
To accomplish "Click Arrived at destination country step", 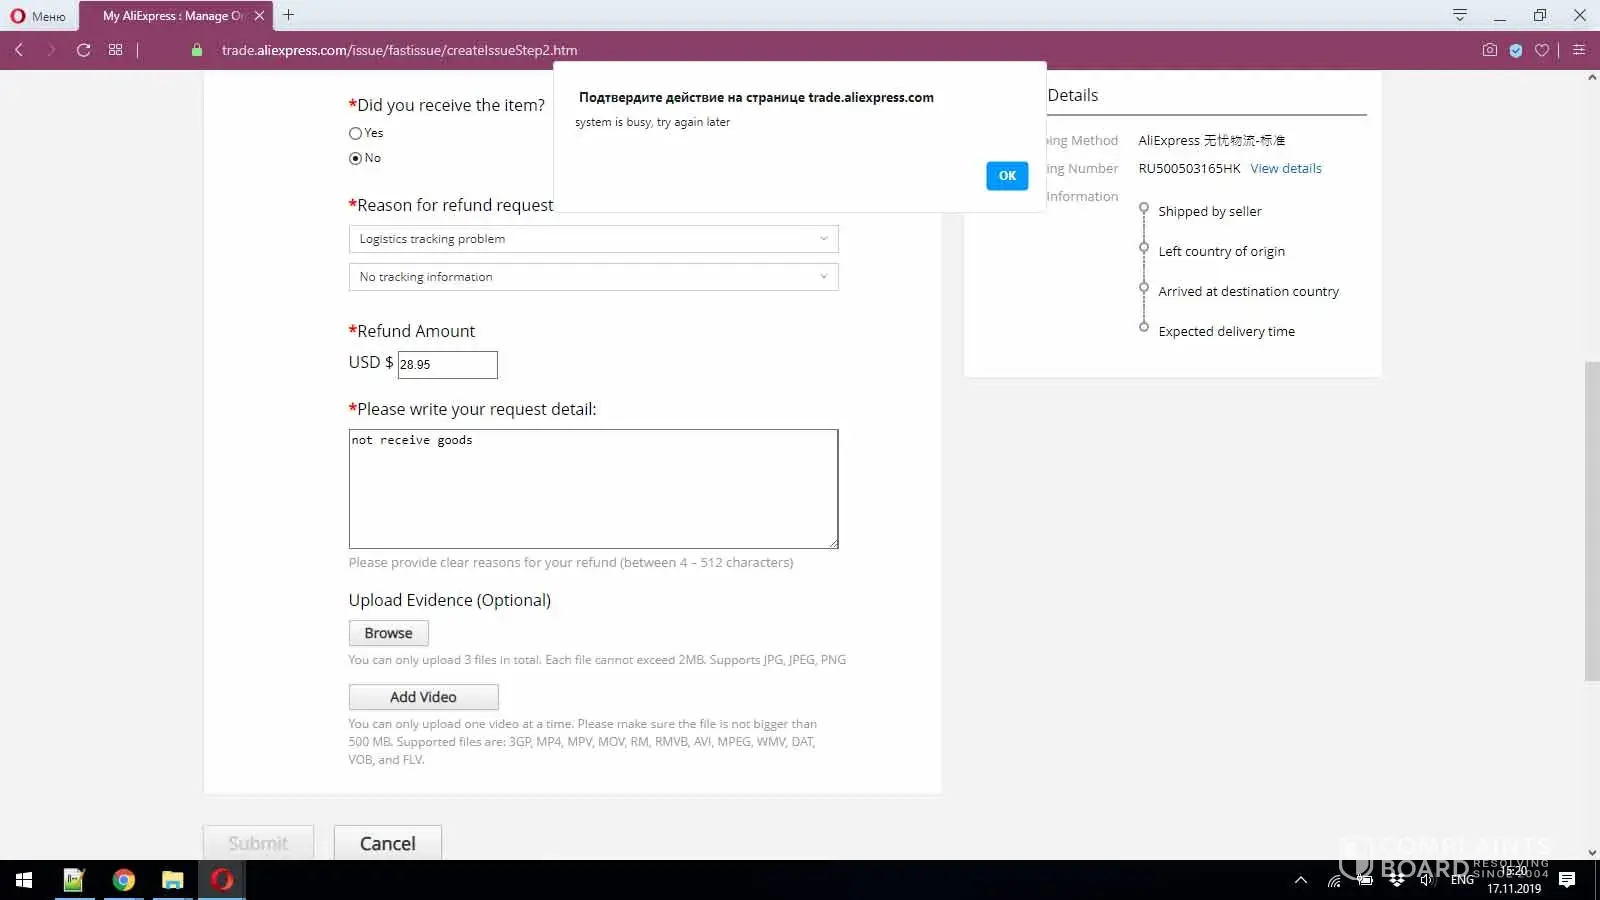I will (1248, 292).
